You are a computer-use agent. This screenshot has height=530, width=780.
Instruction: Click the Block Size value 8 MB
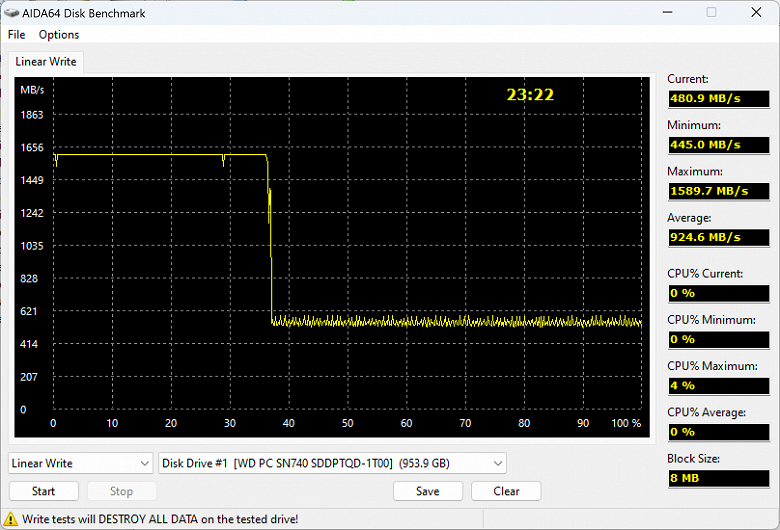[718, 478]
